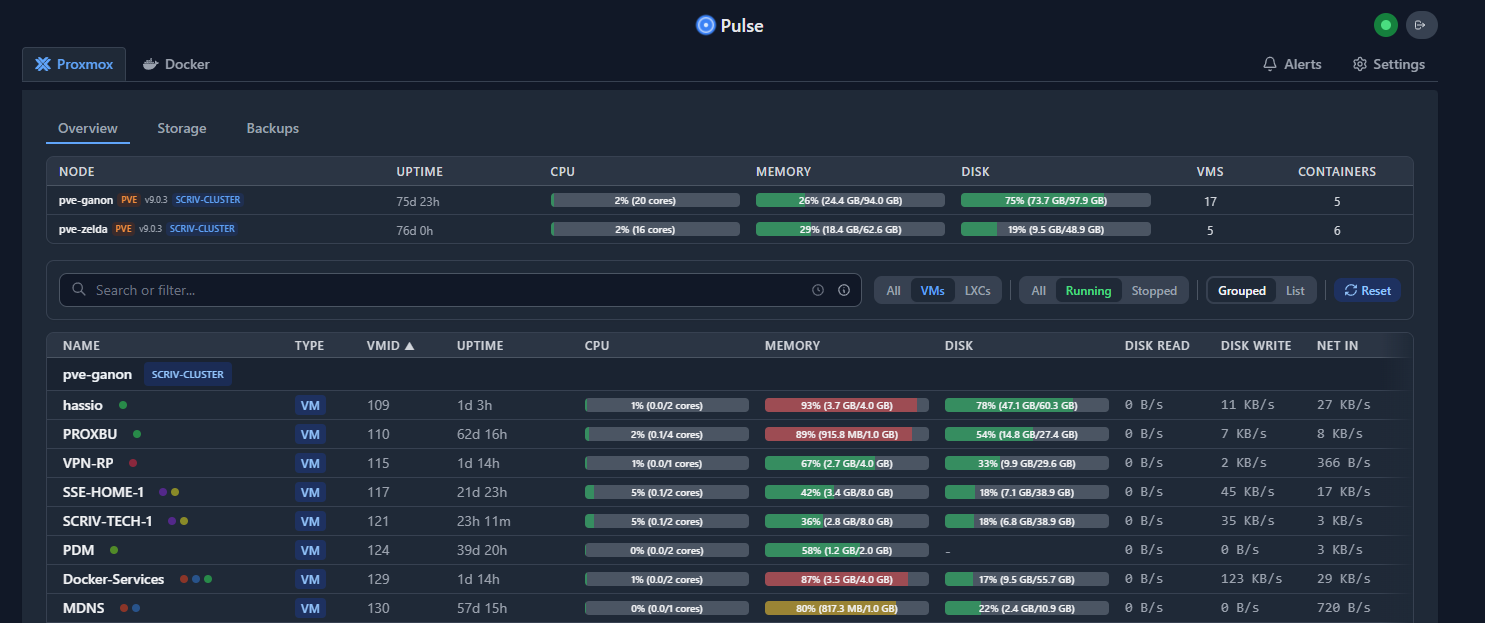Click pve-ganon disk usage bar at 75%
The image size is (1485, 623).
click(x=1056, y=200)
